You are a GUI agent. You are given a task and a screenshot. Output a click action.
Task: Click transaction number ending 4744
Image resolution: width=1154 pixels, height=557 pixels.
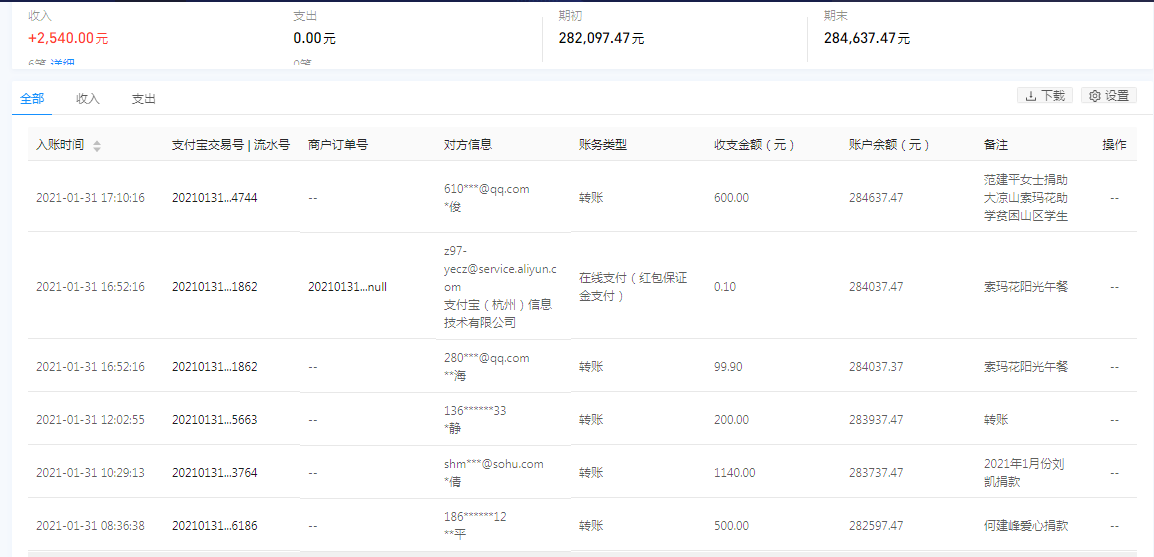(x=214, y=198)
